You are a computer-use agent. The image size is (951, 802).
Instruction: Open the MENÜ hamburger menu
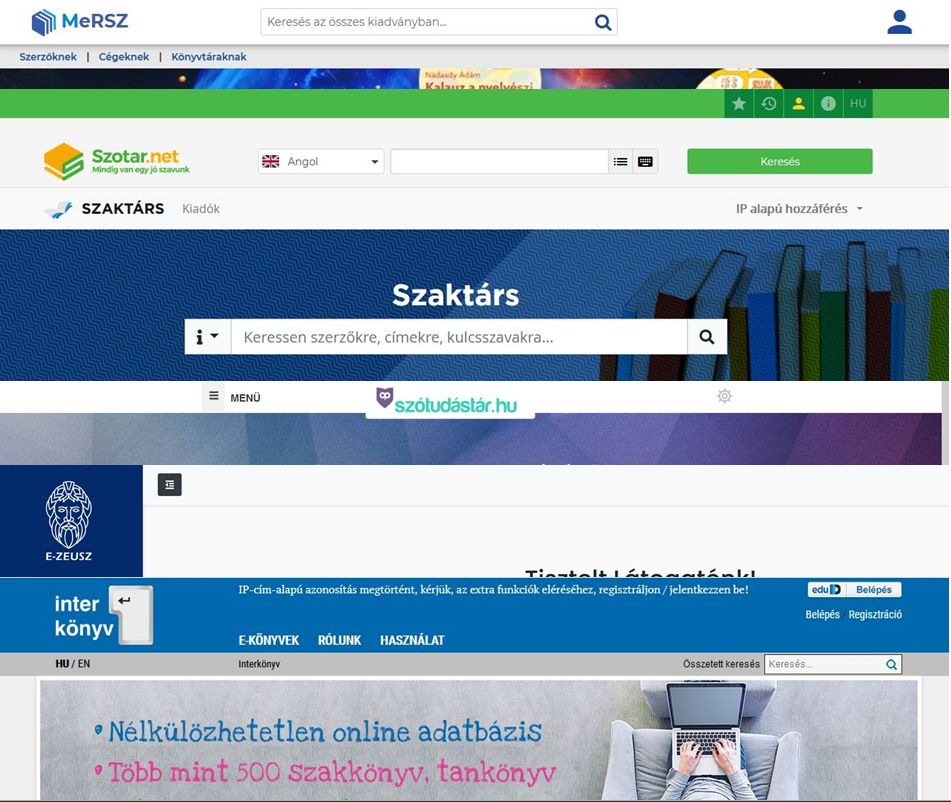click(234, 397)
